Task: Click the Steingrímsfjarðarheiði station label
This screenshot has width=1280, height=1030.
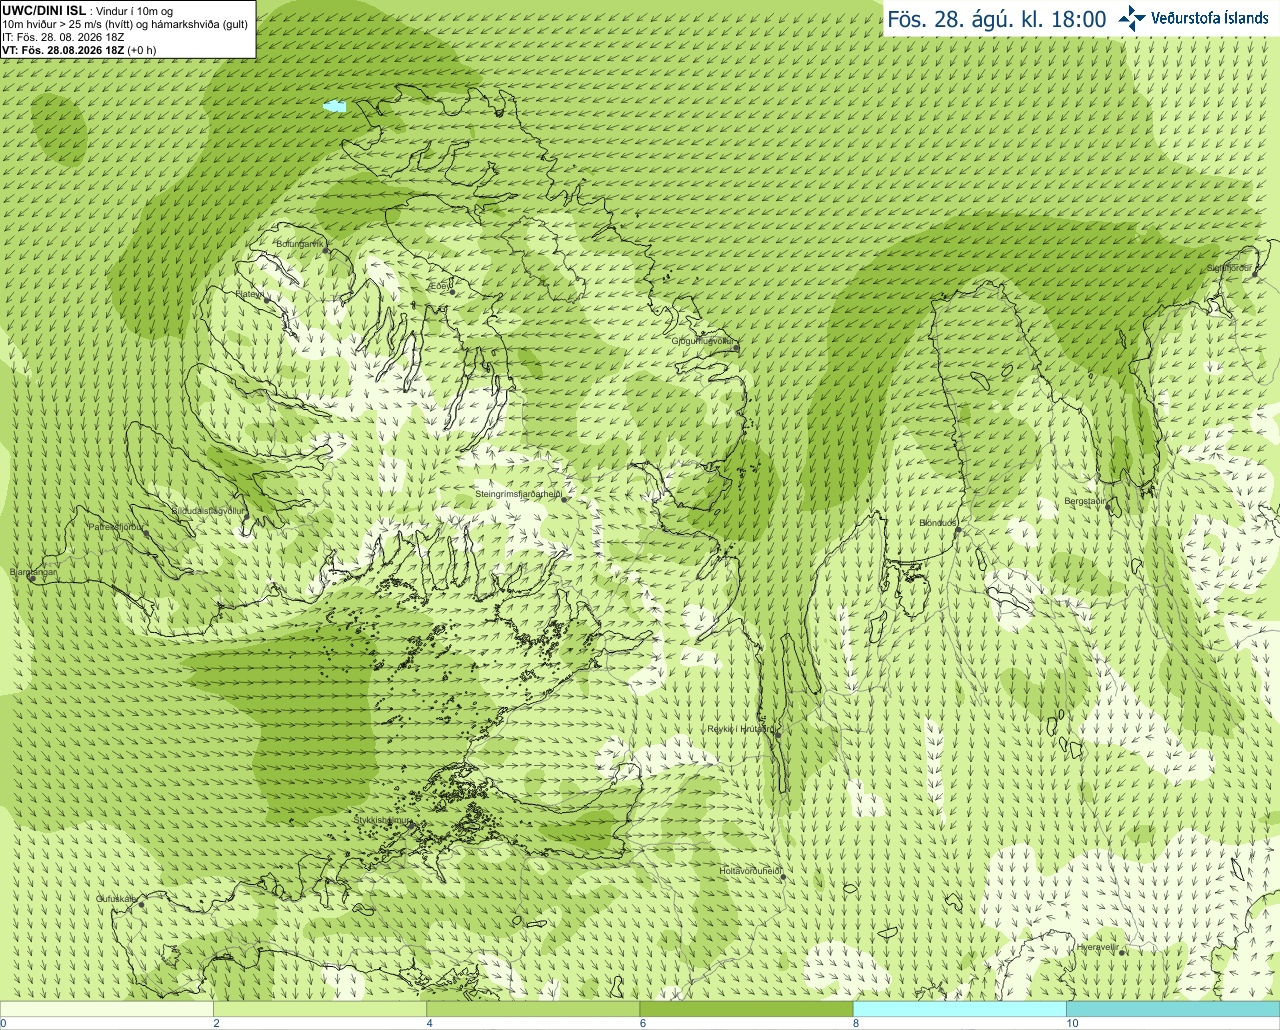Action: 517,494
